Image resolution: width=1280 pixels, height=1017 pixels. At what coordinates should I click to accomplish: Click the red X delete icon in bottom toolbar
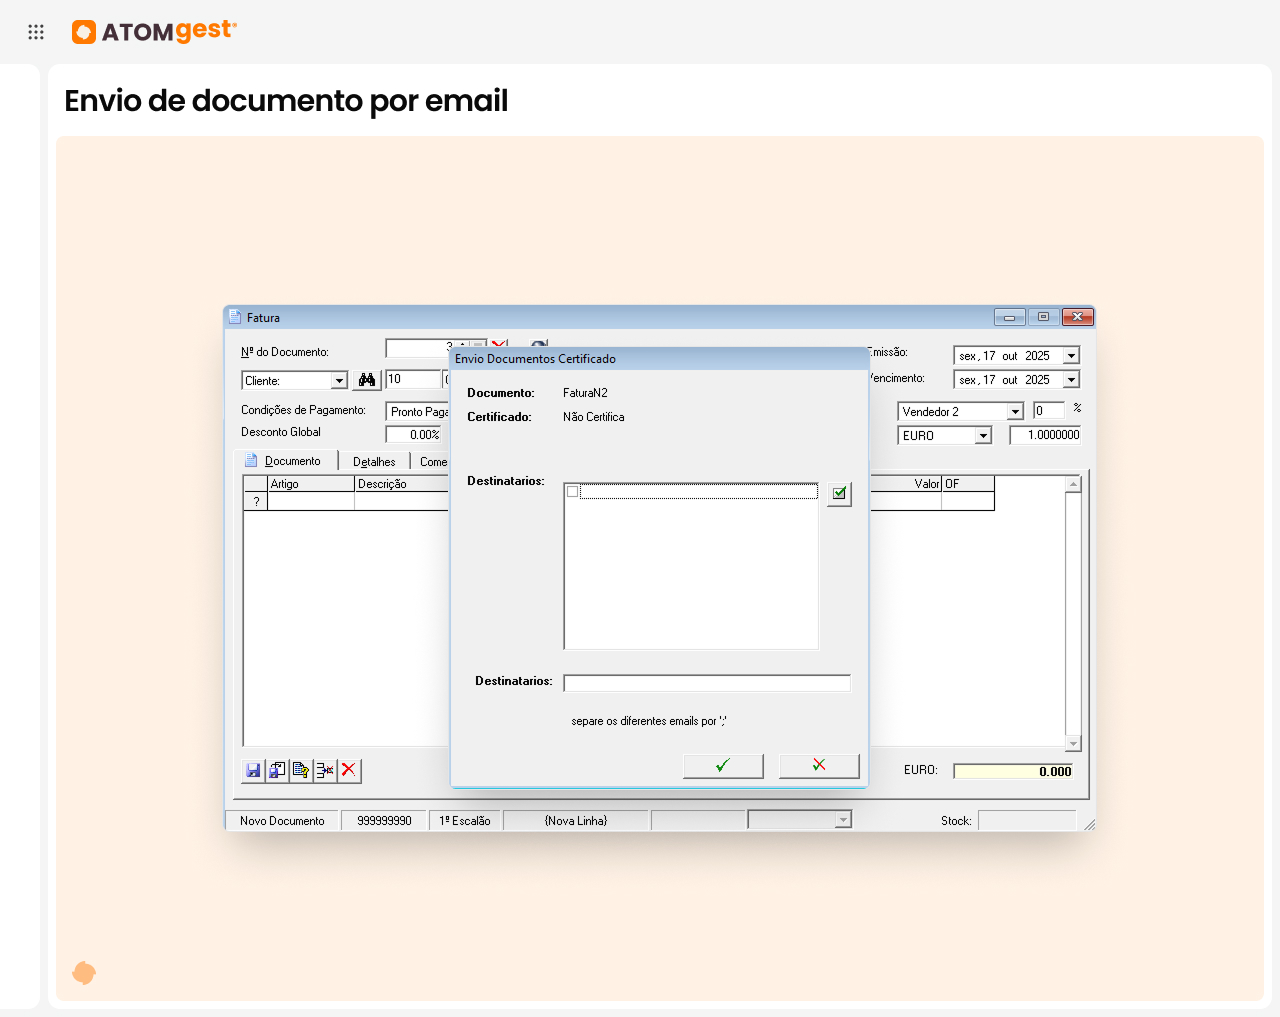point(348,770)
